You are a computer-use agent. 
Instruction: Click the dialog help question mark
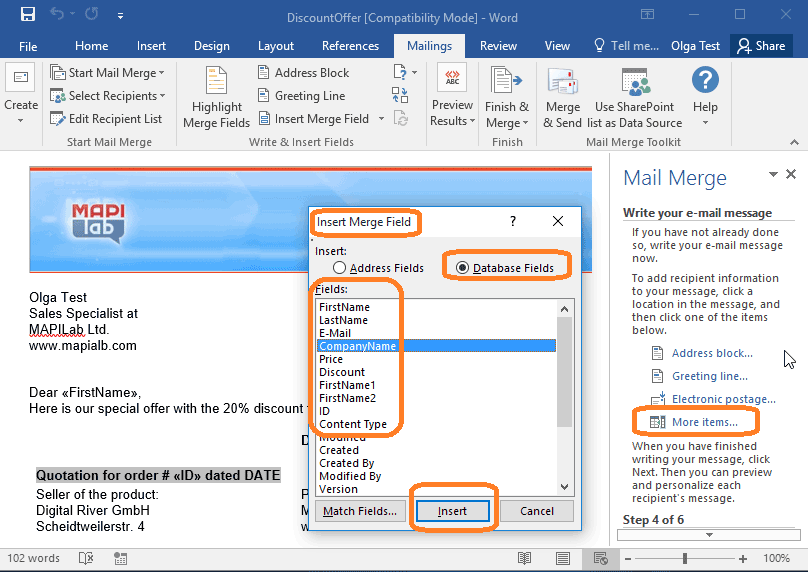point(513,221)
